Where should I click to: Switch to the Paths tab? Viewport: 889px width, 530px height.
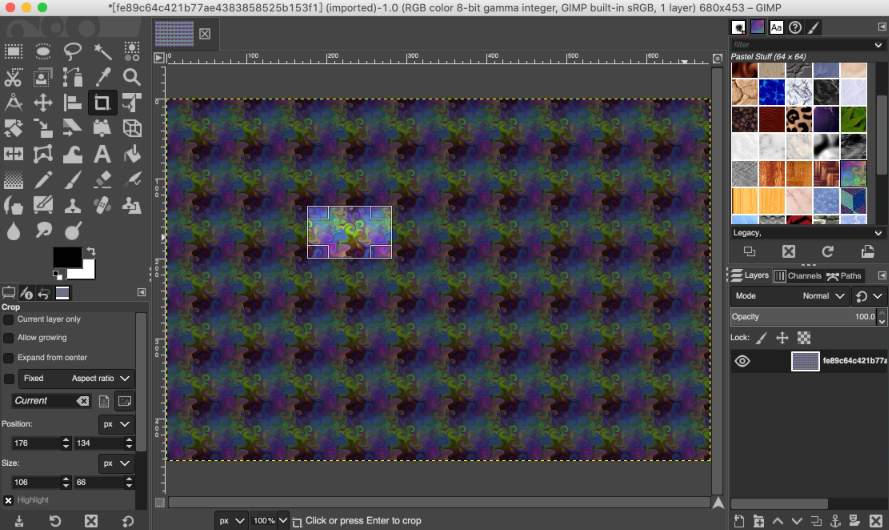click(x=845, y=275)
